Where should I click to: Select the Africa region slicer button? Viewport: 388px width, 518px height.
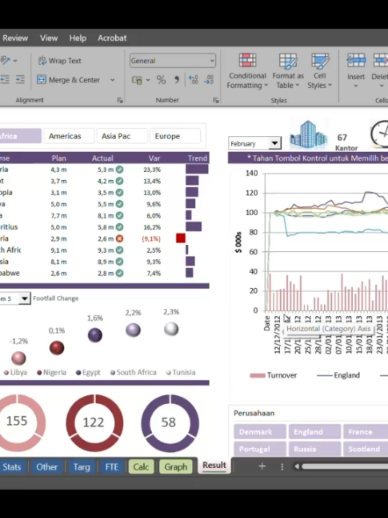(20, 136)
